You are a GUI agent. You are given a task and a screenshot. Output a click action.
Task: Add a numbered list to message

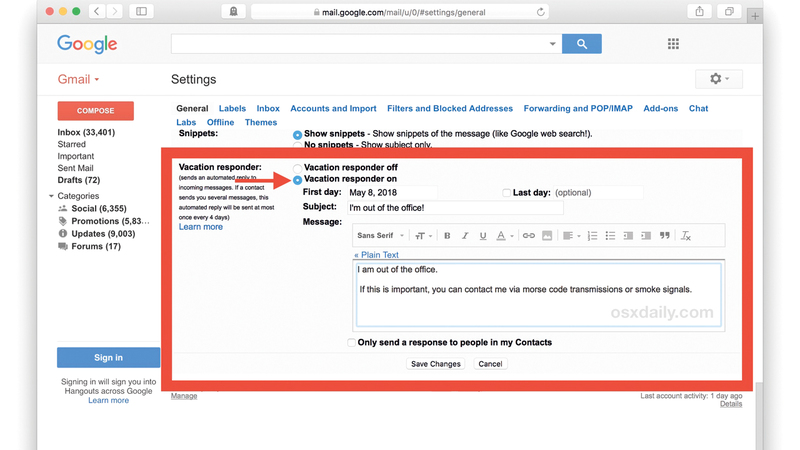point(592,236)
